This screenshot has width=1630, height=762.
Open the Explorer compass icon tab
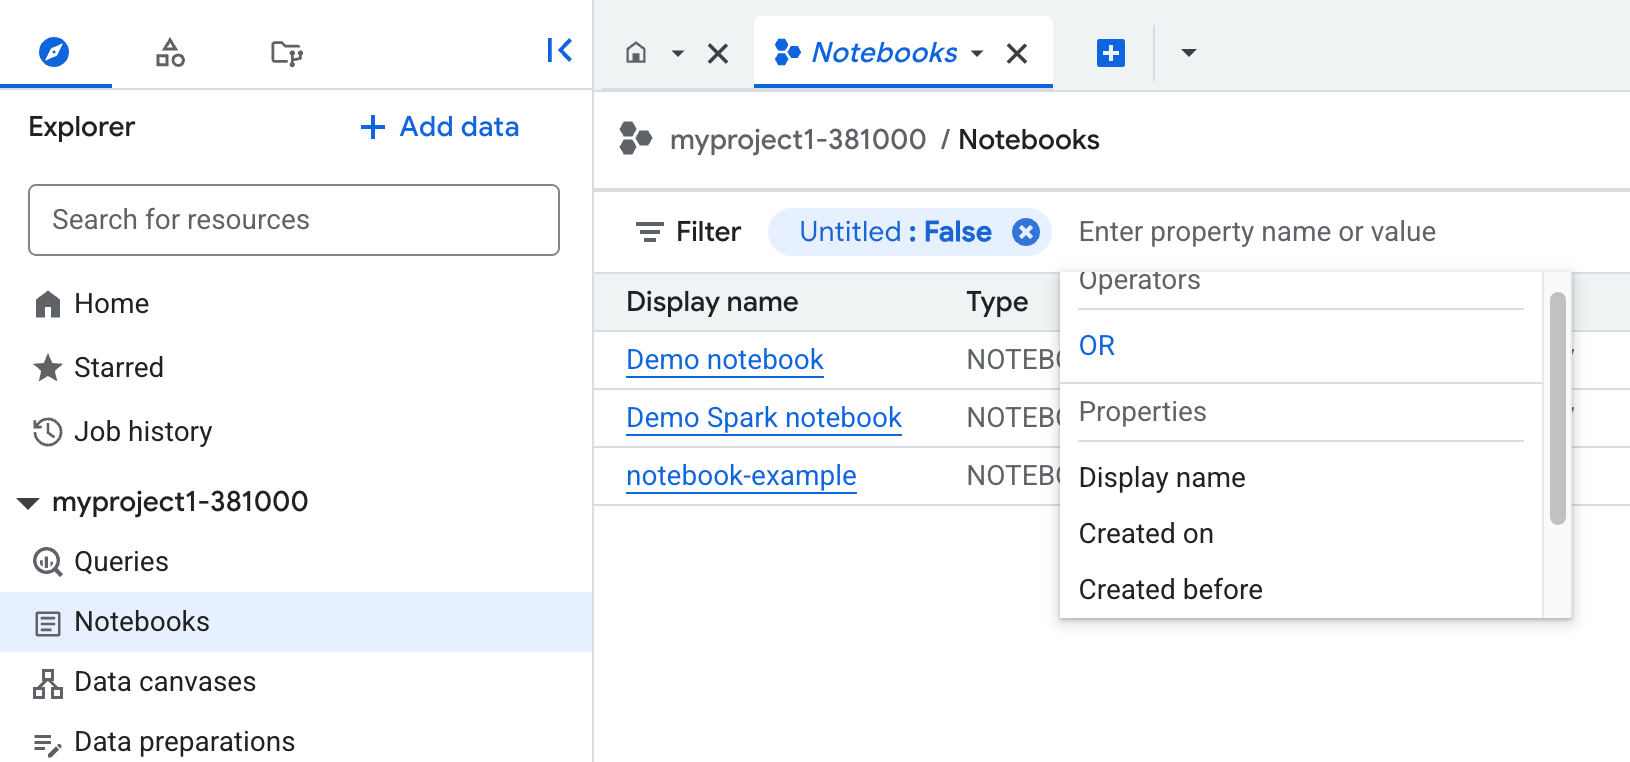pos(54,51)
